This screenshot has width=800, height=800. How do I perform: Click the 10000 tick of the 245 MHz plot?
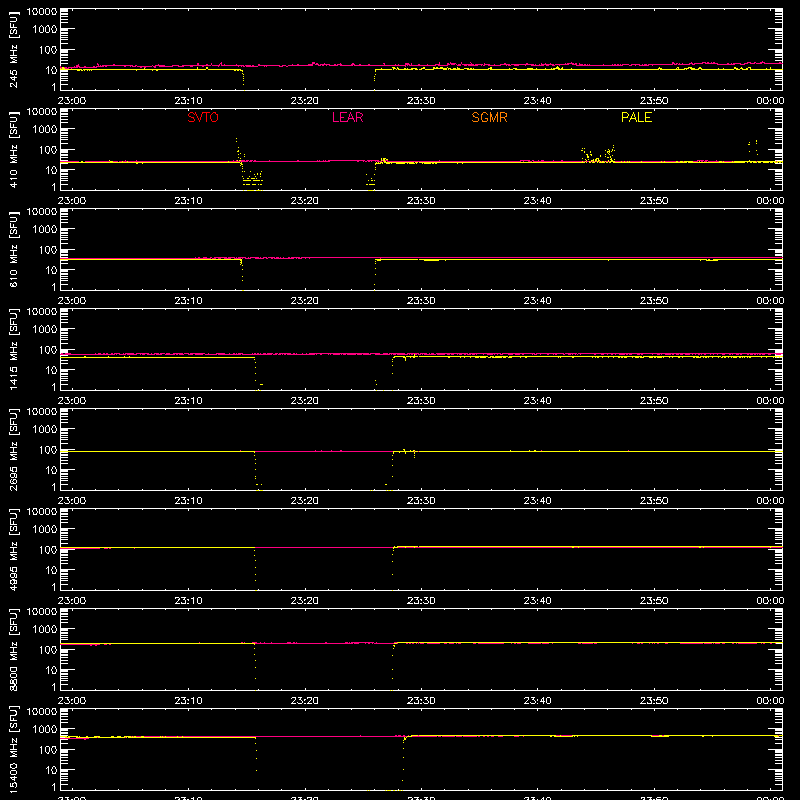click(x=42, y=11)
